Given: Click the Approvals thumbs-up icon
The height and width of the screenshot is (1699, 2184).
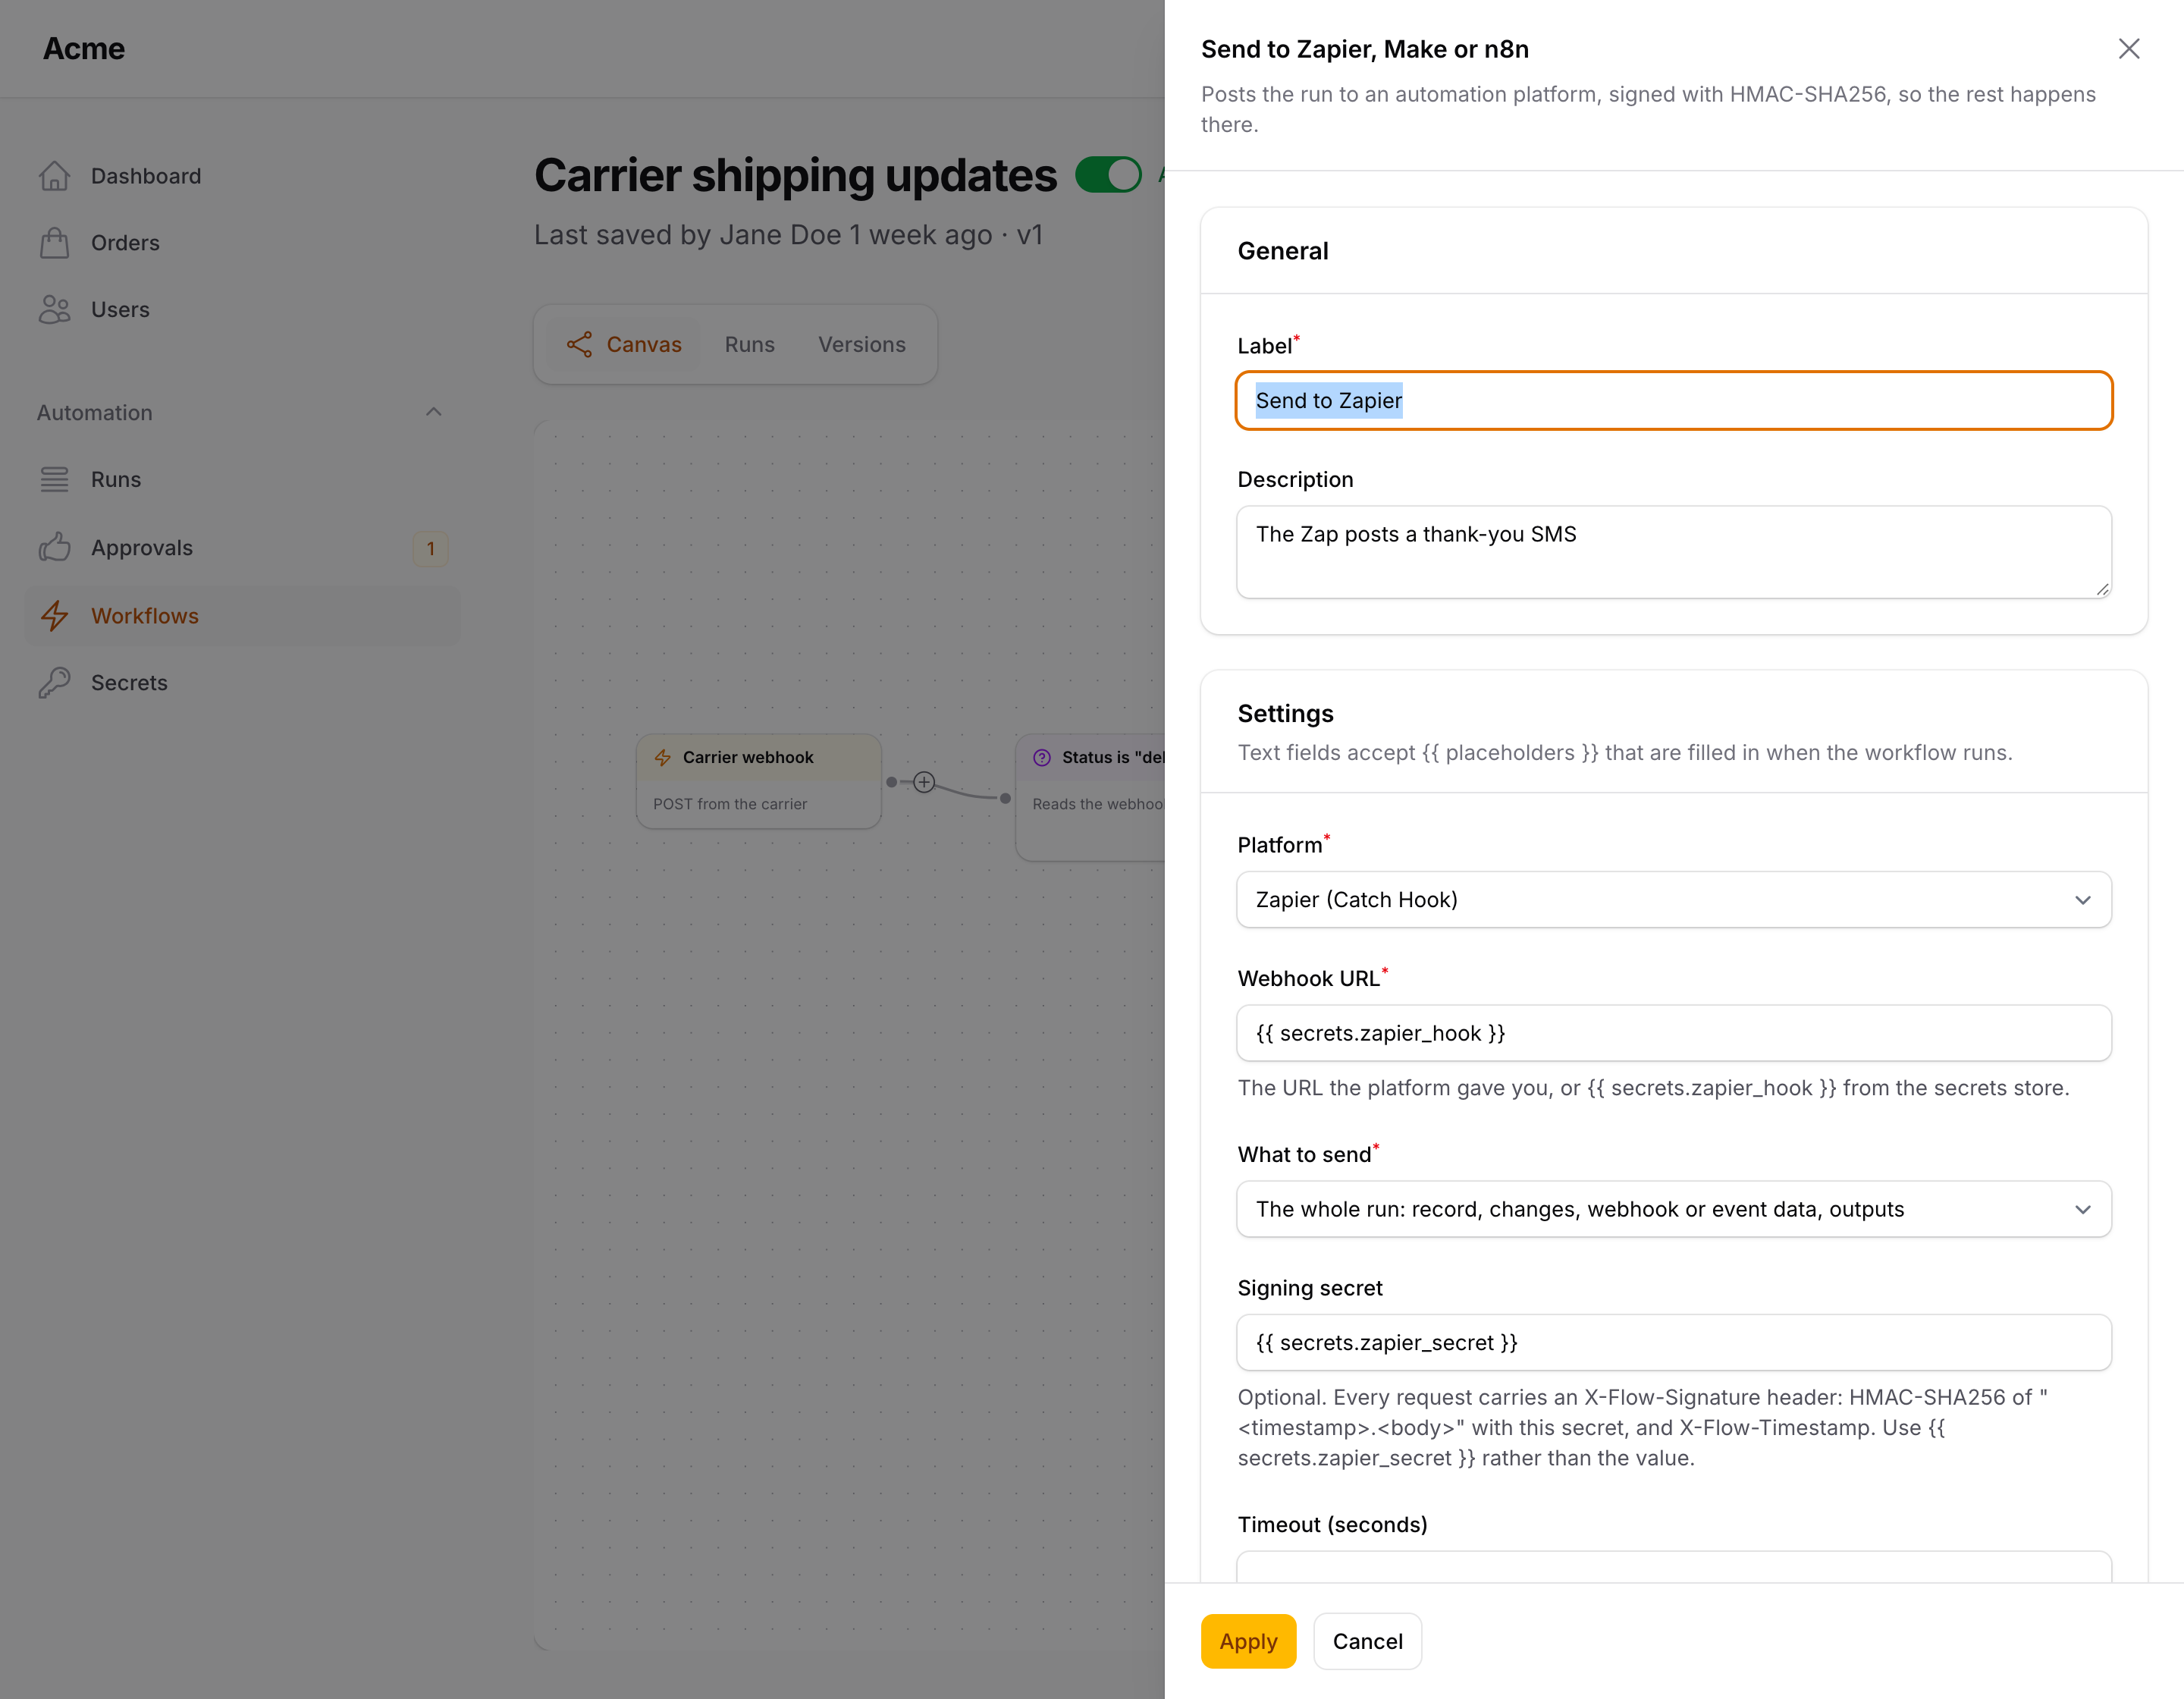Looking at the screenshot, I should pyautogui.click(x=55, y=548).
